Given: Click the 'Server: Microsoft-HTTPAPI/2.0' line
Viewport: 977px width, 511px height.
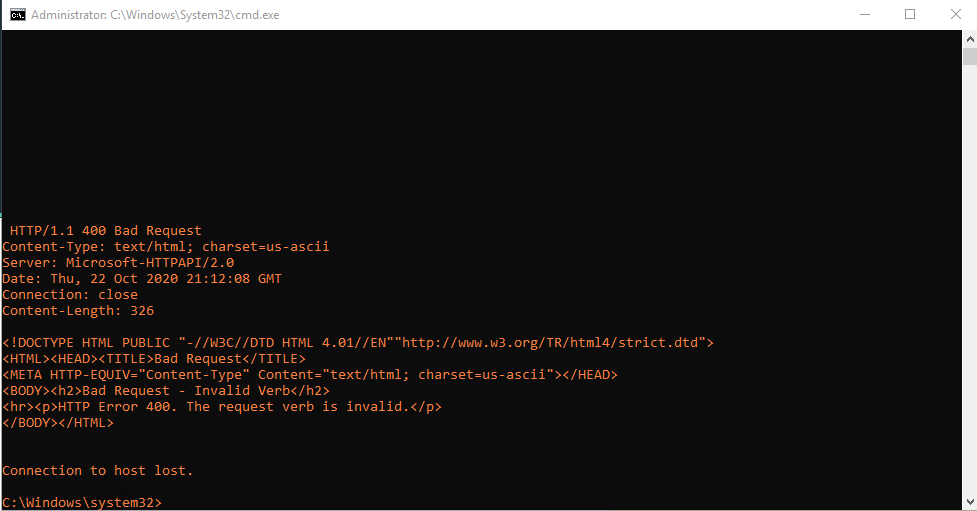Looking at the screenshot, I should click(x=118, y=262).
